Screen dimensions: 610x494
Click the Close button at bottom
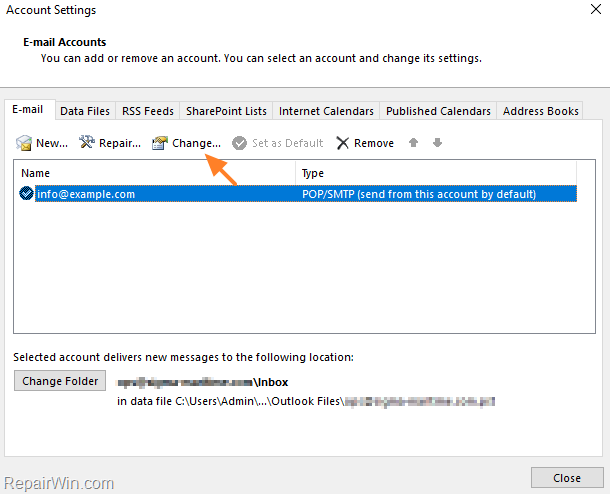[567, 478]
